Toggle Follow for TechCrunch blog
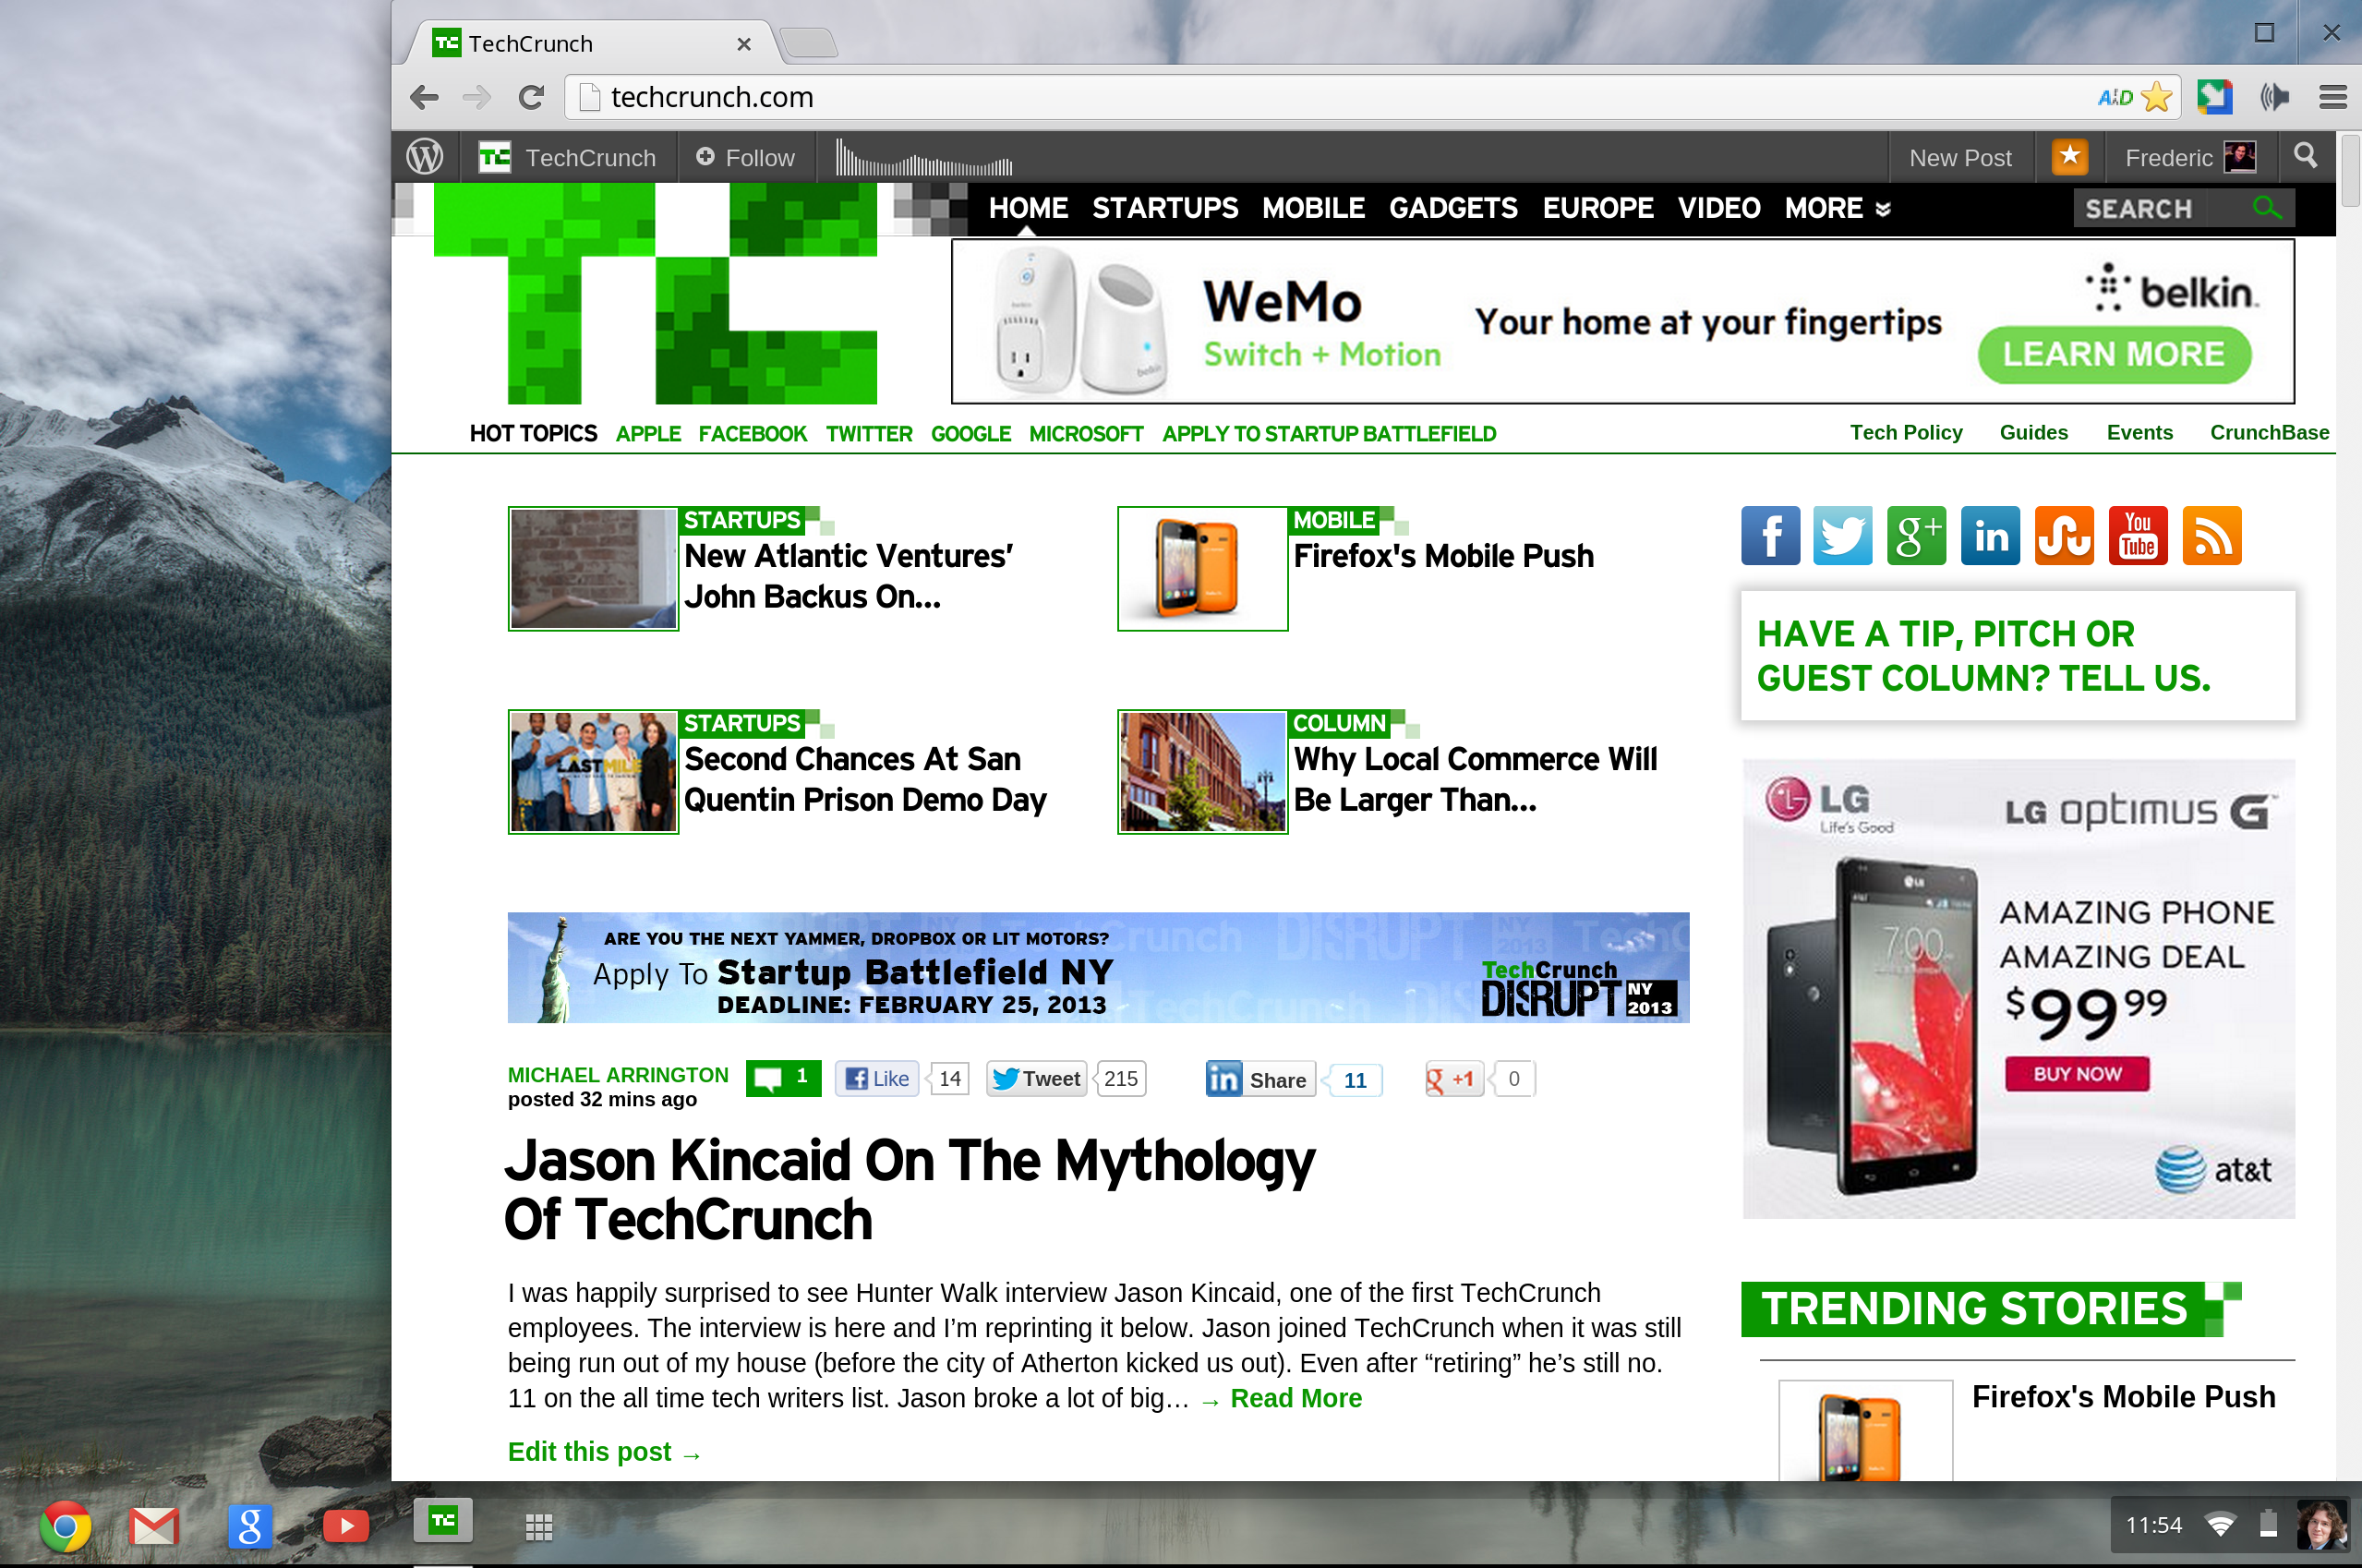The image size is (2362, 1568). click(746, 158)
